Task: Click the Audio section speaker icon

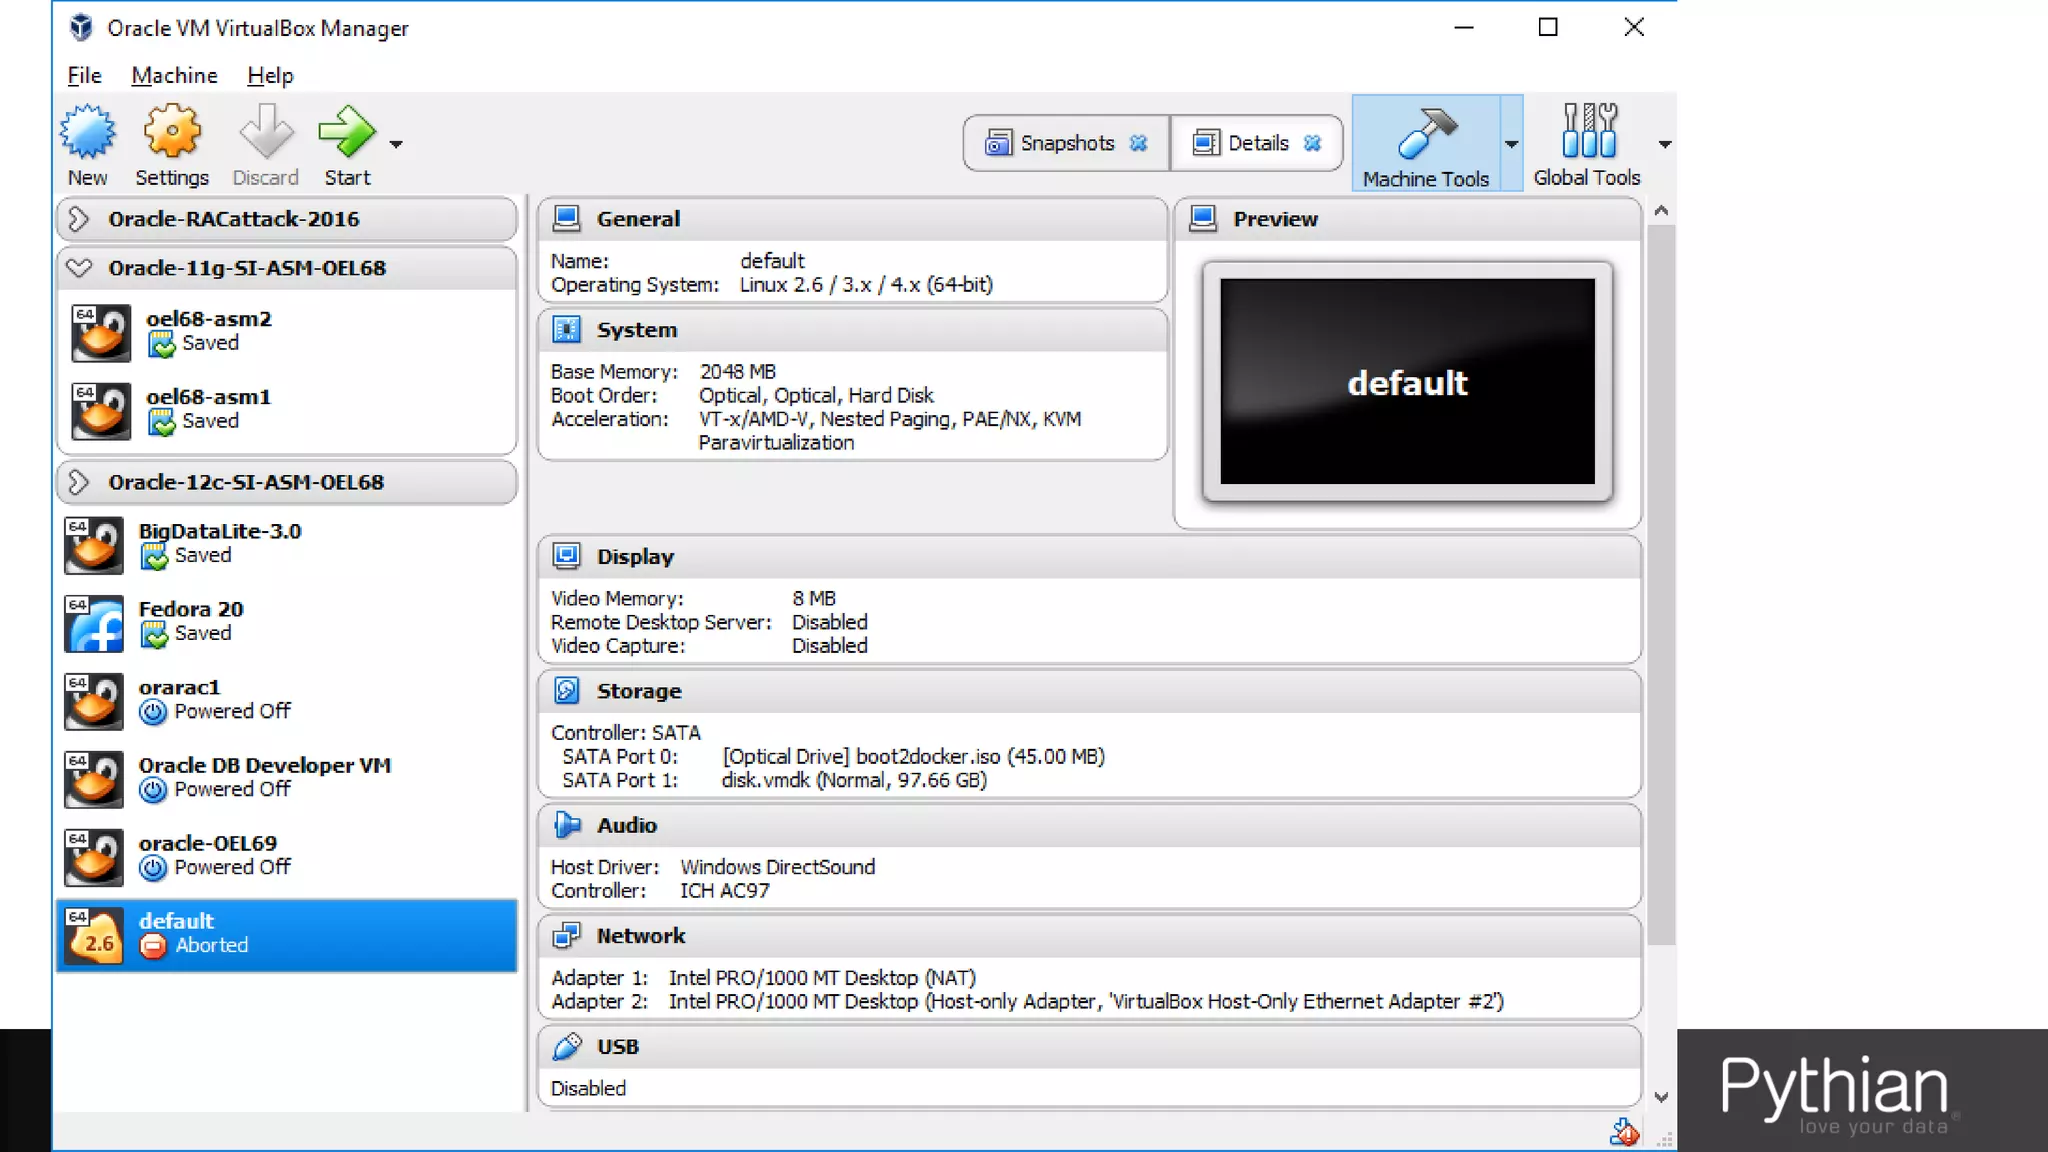Action: (567, 825)
